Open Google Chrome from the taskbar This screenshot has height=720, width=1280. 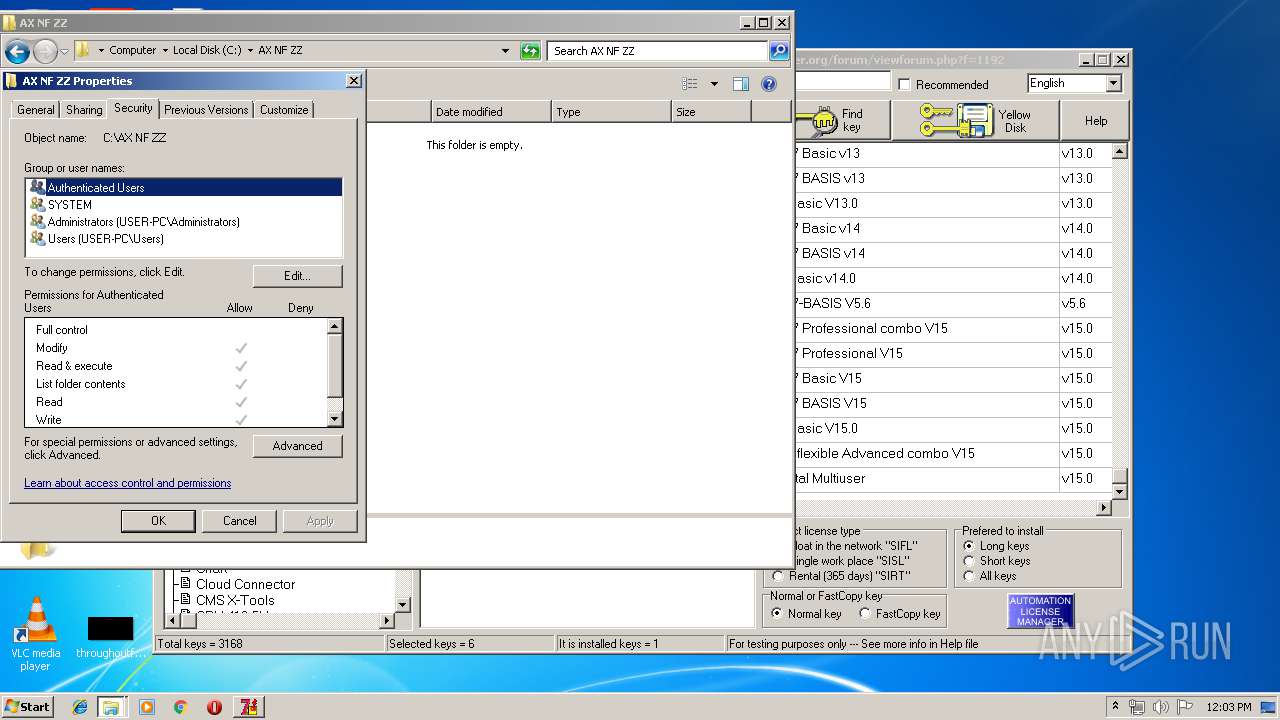point(180,707)
